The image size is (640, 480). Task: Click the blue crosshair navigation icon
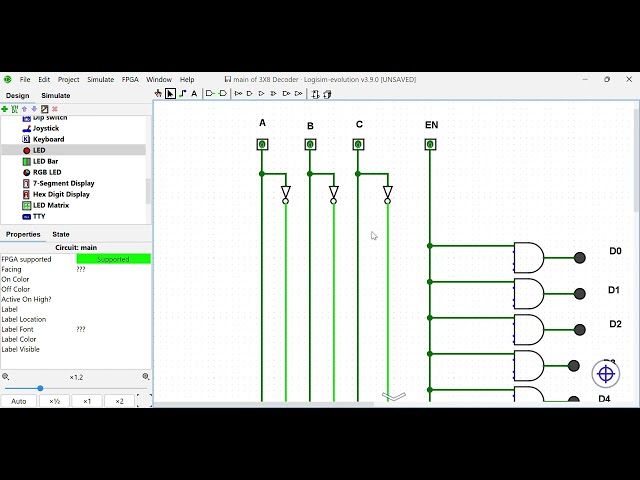(606, 373)
